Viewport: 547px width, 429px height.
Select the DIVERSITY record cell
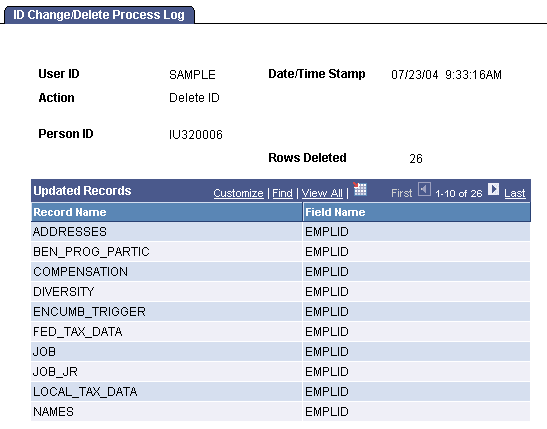pyautogui.click(x=167, y=292)
